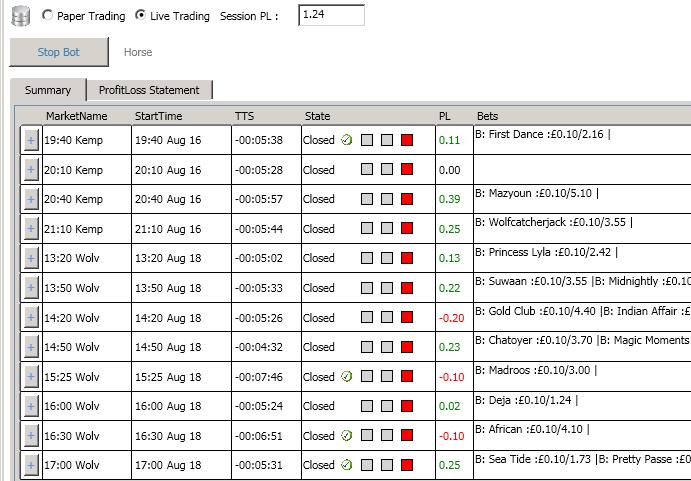Screen dimensions: 691x481
Task: Toggle first grey box in 13:20 Wolv row
Action: tap(367, 258)
